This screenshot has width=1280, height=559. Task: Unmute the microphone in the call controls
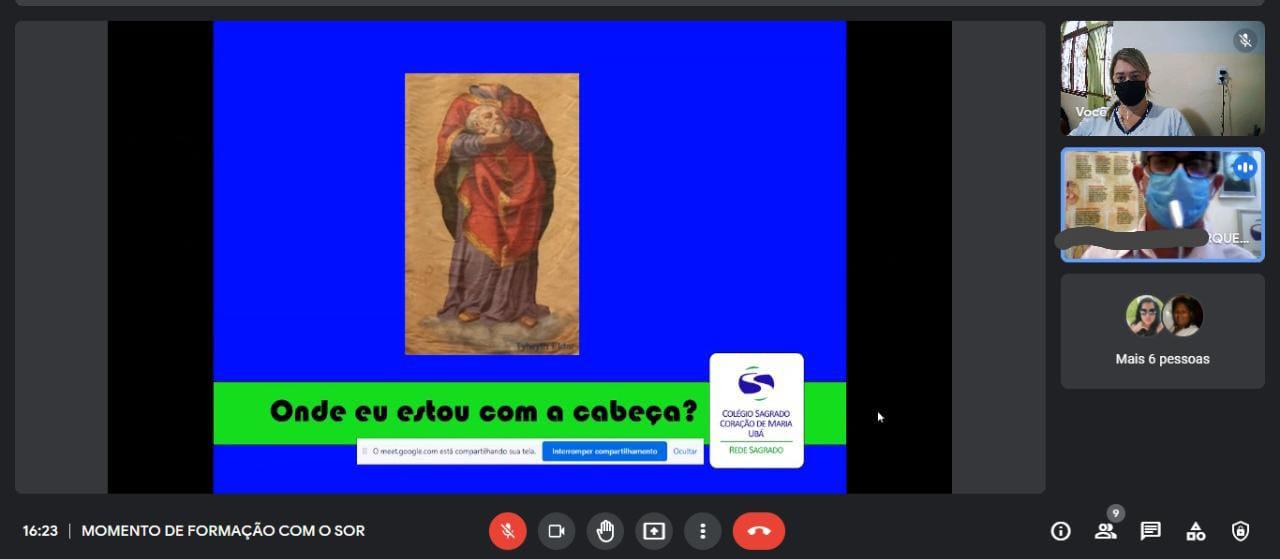(x=508, y=531)
